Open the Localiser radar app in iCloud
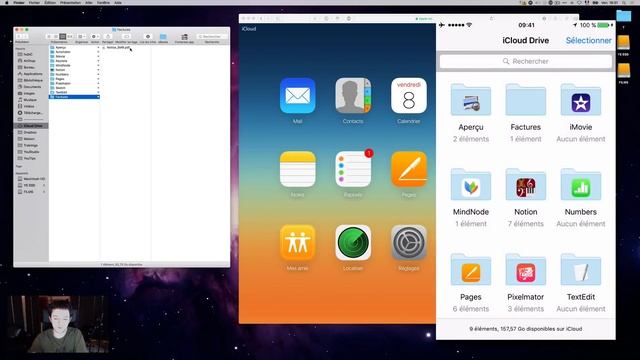 [x=353, y=243]
